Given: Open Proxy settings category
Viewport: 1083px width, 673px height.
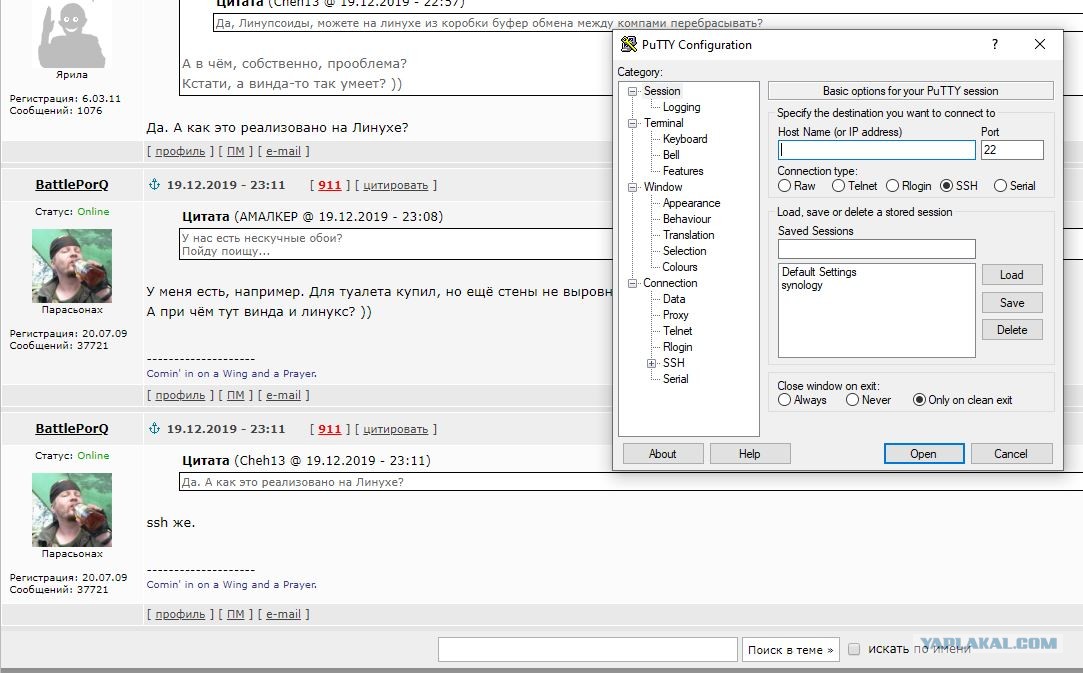Looking at the screenshot, I should [675, 315].
